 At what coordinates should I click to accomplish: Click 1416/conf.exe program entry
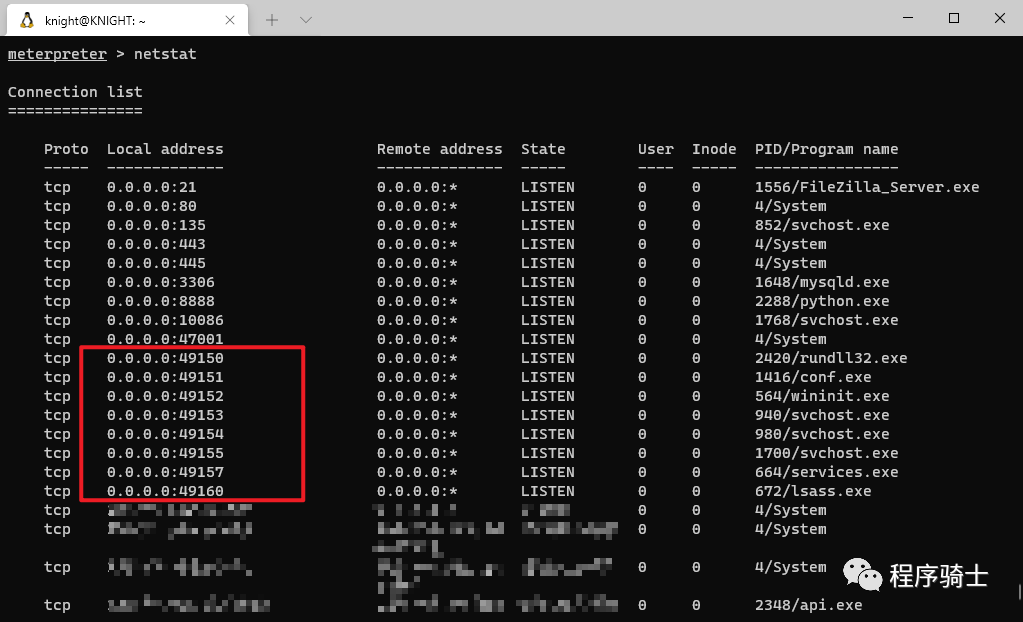point(813,377)
